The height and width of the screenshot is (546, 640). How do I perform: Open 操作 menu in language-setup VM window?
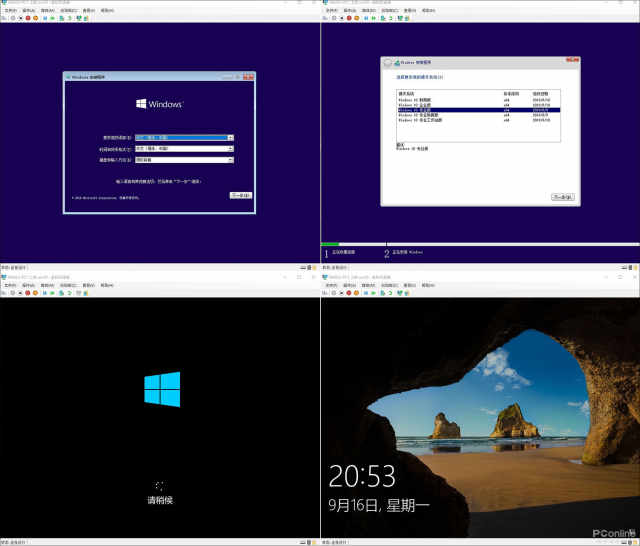[28, 10]
